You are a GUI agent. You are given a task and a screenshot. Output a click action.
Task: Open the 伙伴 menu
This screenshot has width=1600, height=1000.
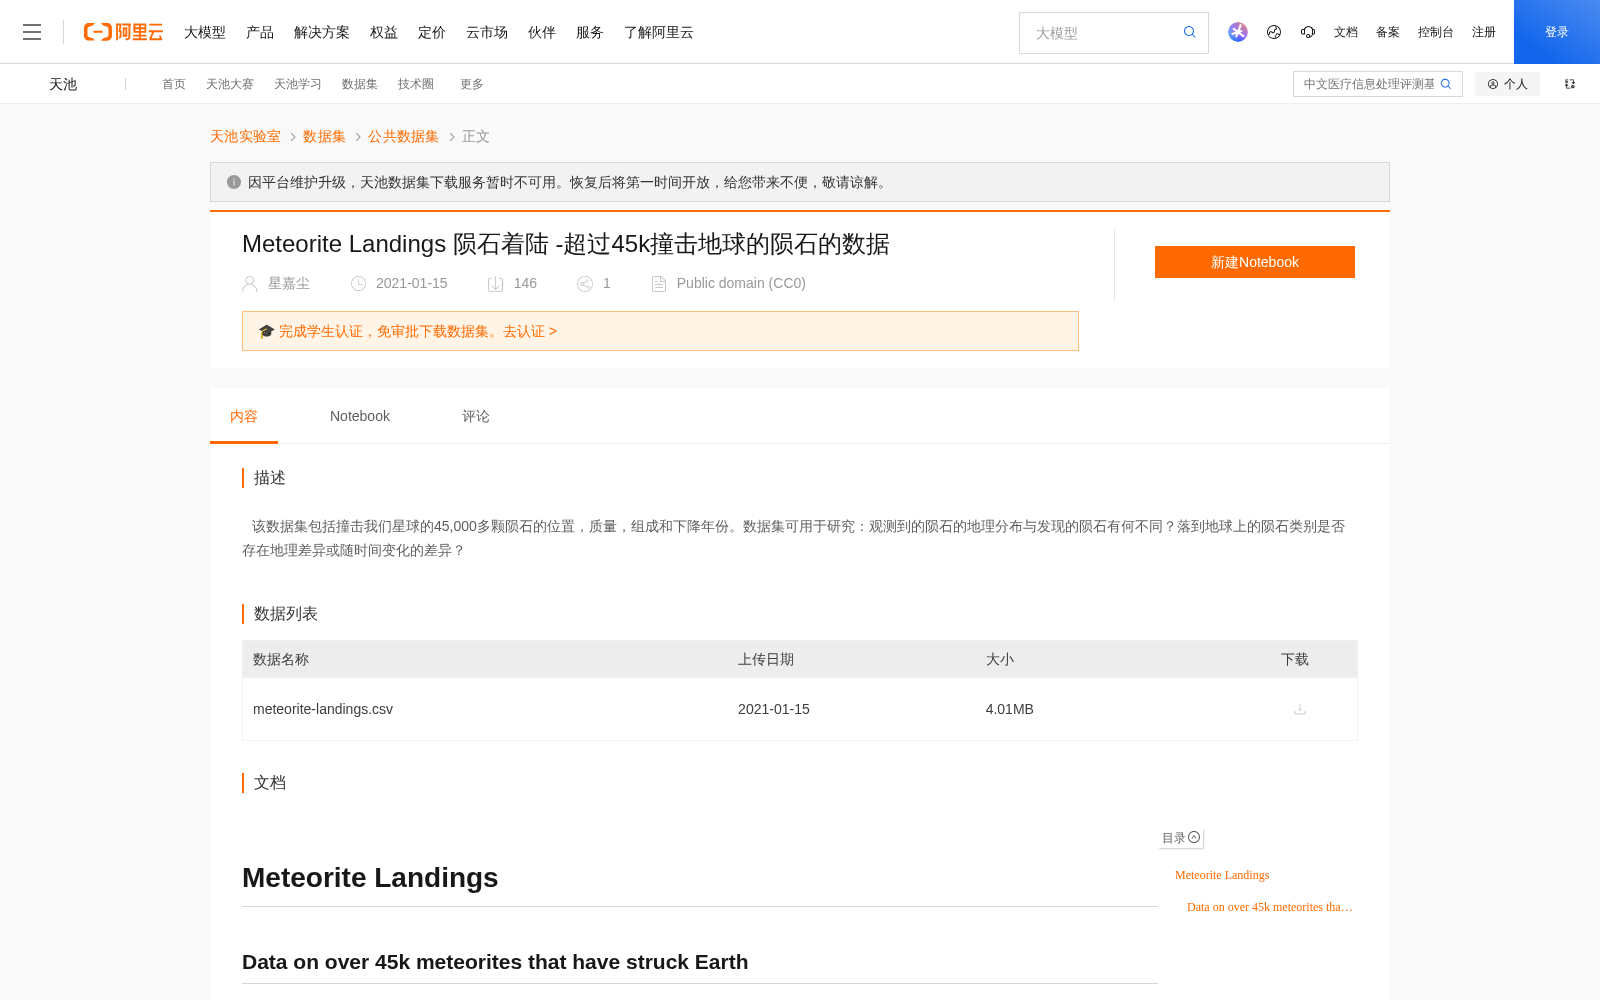[x=542, y=32]
